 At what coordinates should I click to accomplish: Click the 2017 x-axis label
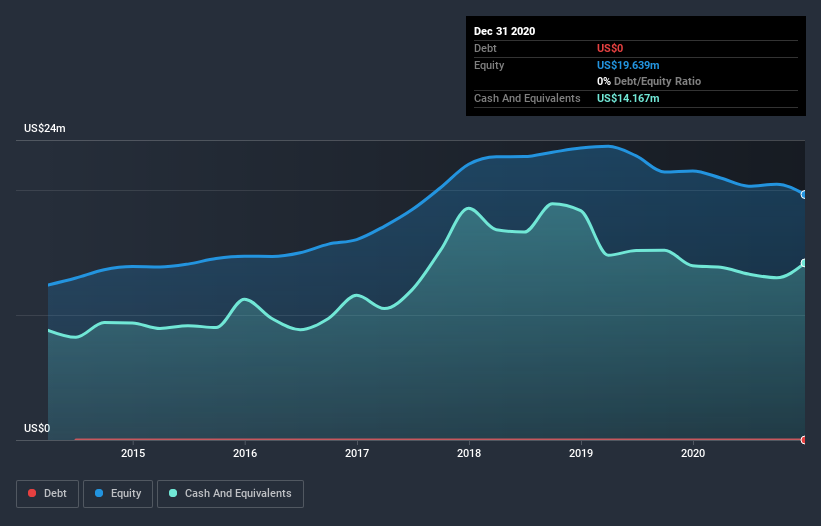tap(357, 453)
